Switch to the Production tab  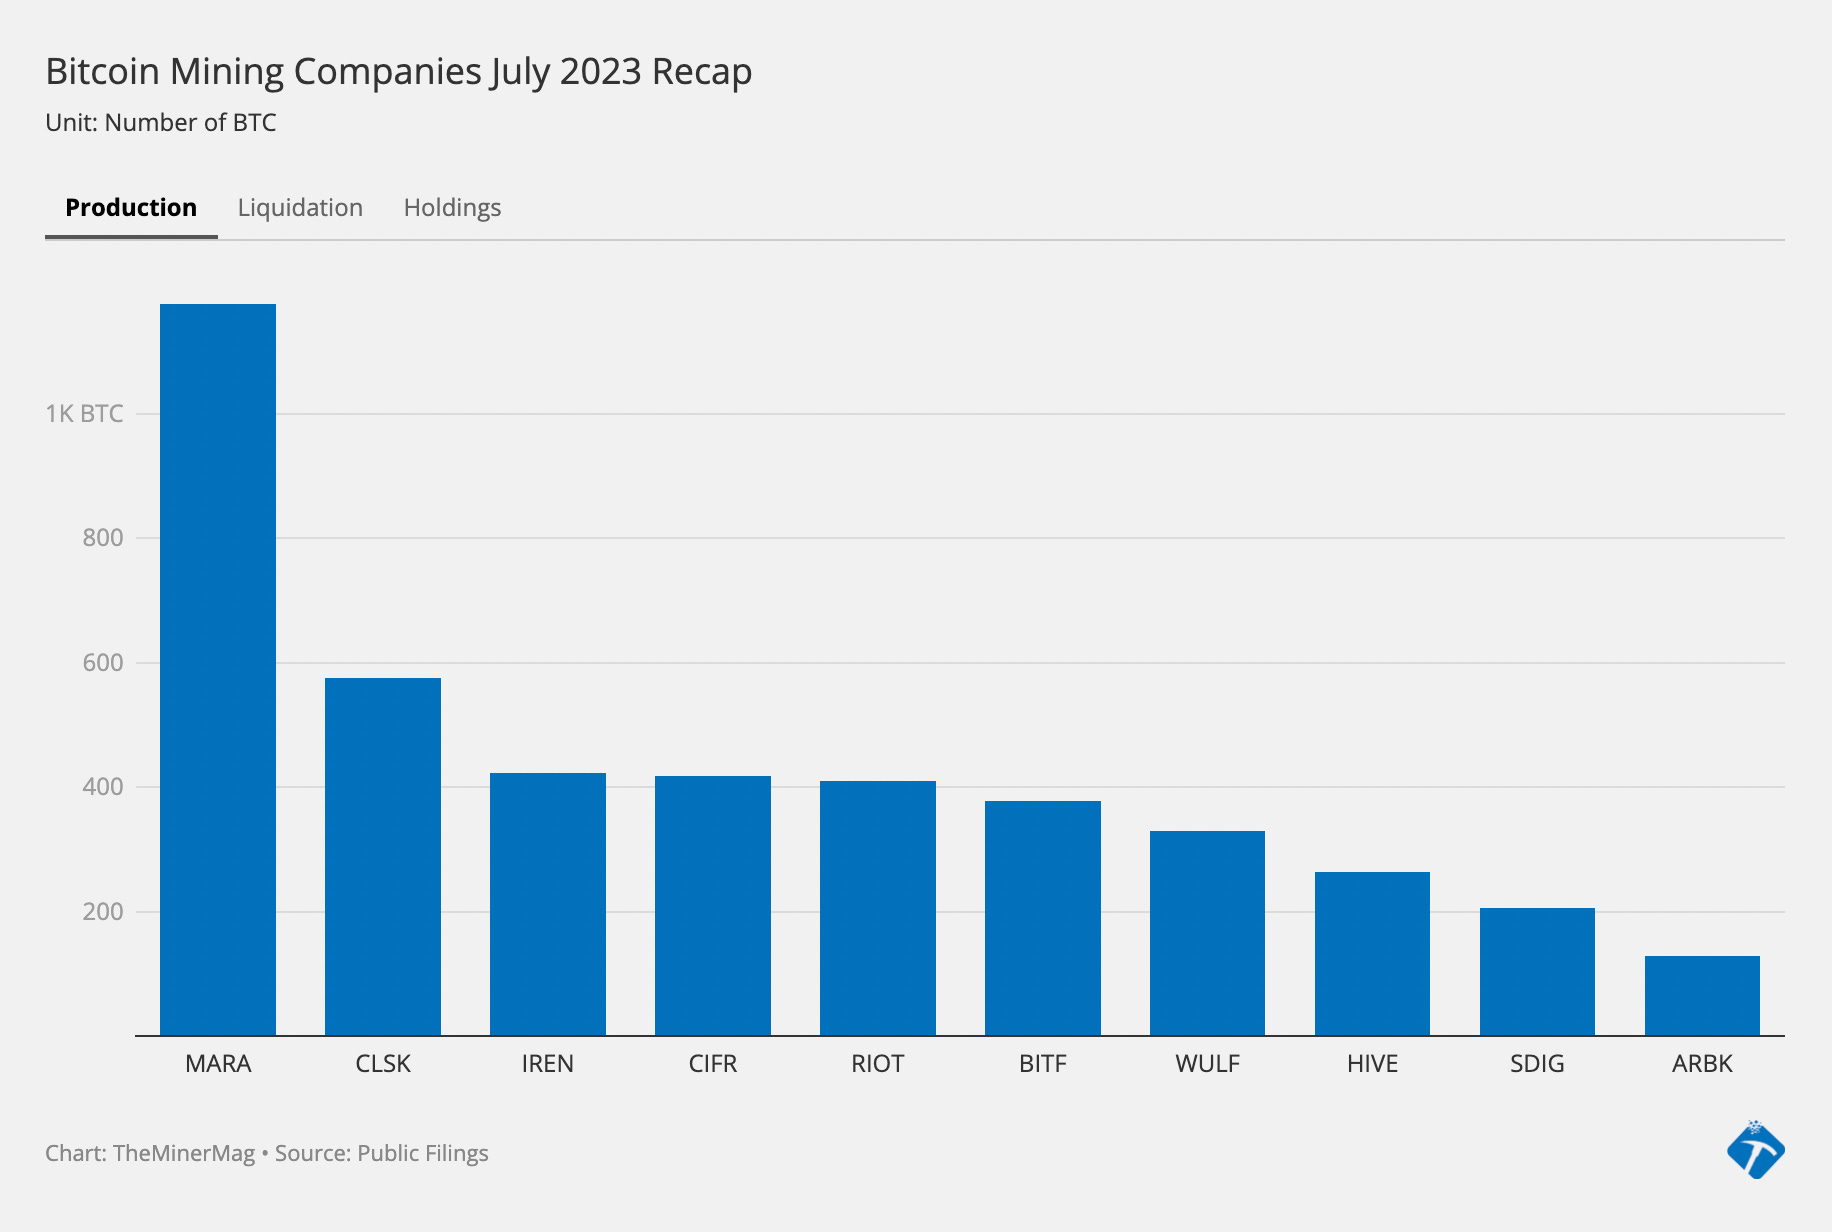(x=131, y=207)
